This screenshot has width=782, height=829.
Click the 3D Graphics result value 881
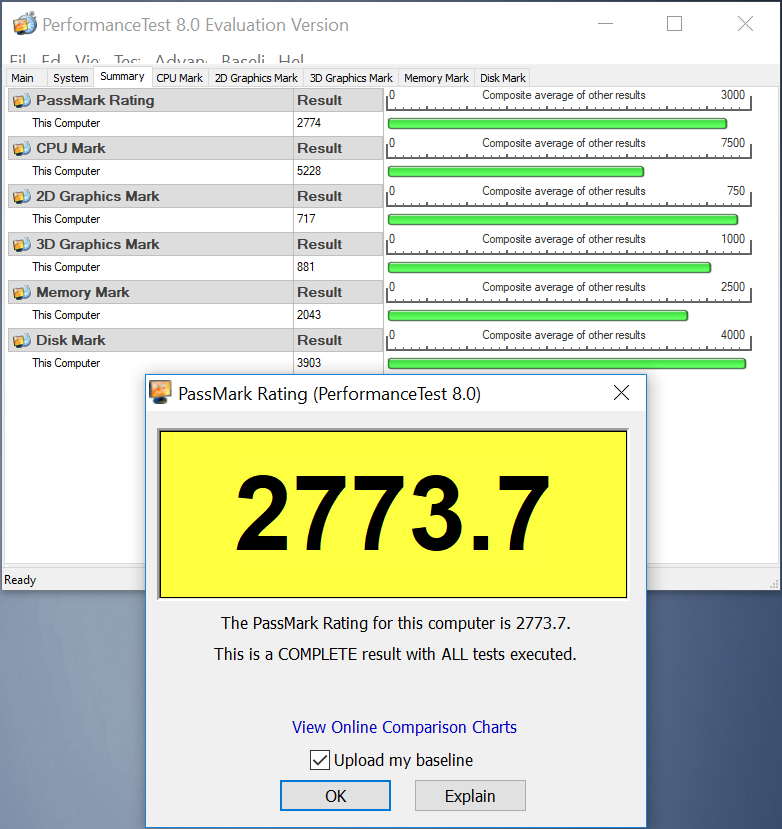306,267
